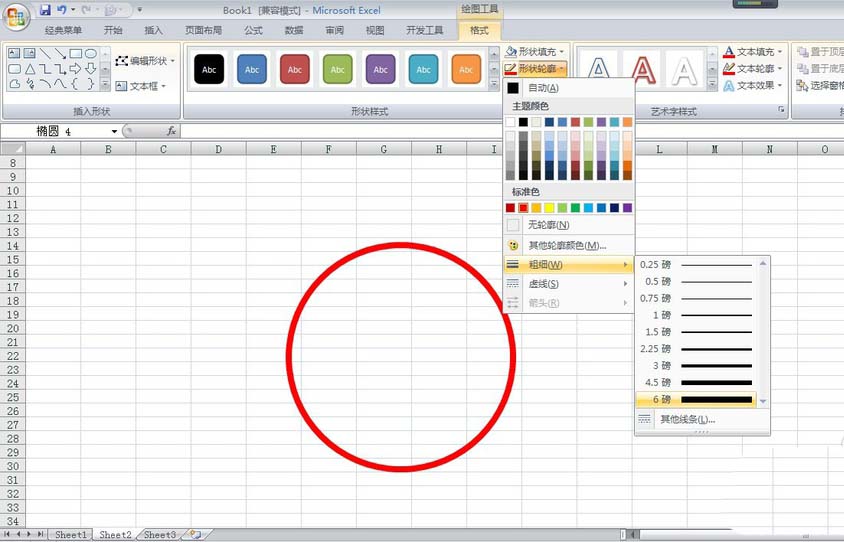The image size is (844, 542).
Task: Switch to the 公式 tab
Action: (x=253, y=30)
